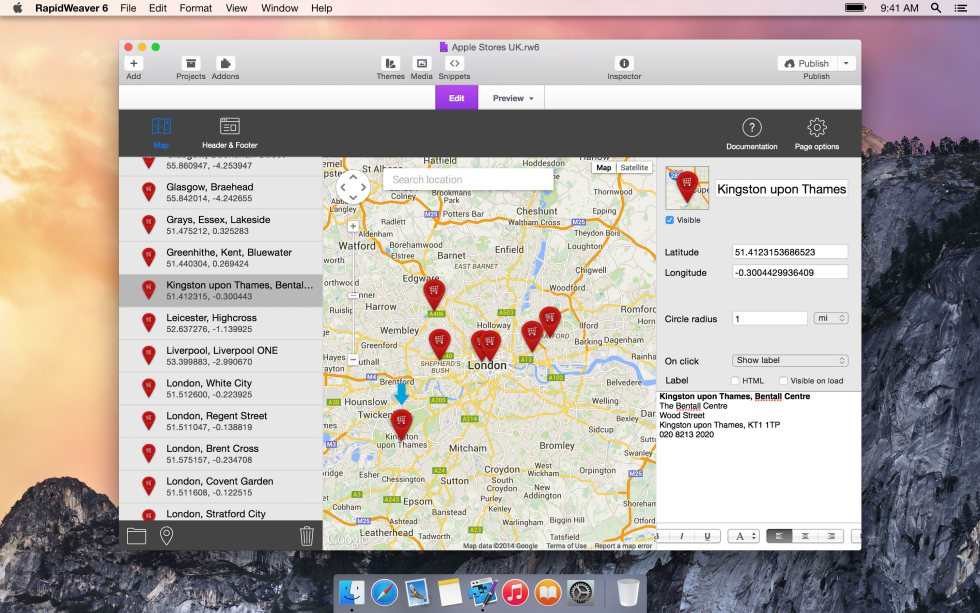Image resolution: width=980 pixels, height=613 pixels.
Task: Select Liverpool, Liverpool ONE in list
Action: [221, 356]
